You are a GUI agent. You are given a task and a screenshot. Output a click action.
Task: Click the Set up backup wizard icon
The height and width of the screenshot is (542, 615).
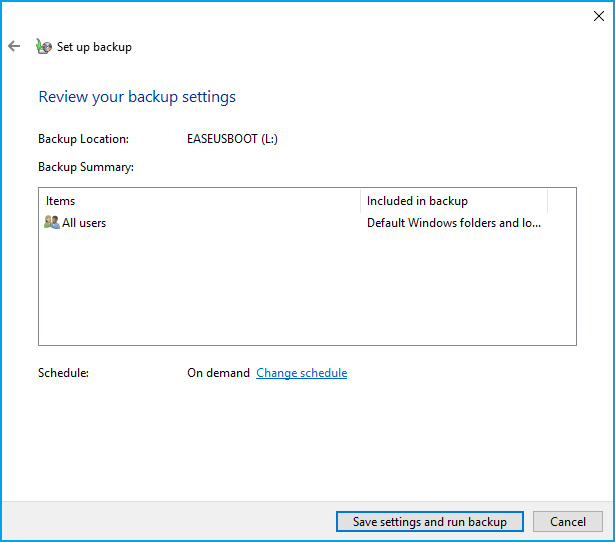pyautogui.click(x=43, y=46)
